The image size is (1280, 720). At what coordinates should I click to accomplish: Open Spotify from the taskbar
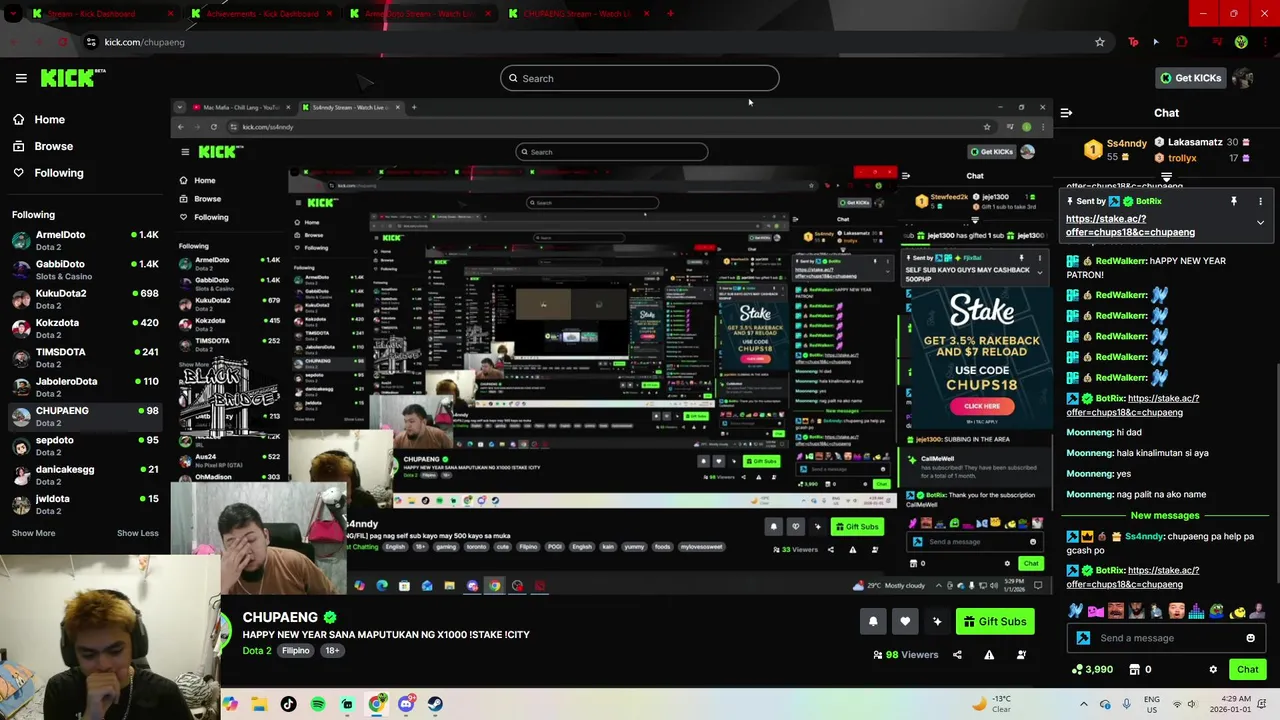pyautogui.click(x=318, y=704)
